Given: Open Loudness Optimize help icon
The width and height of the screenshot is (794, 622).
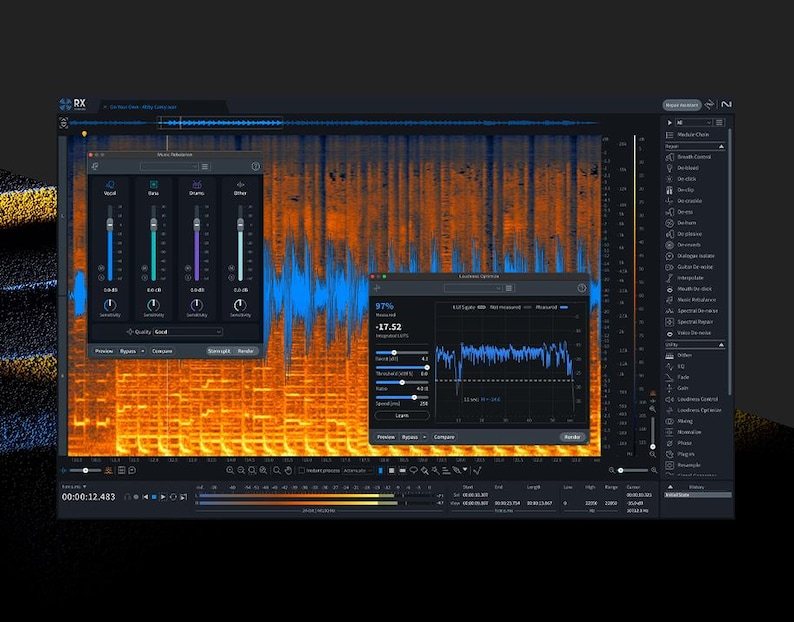Looking at the screenshot, I should 581,288.
